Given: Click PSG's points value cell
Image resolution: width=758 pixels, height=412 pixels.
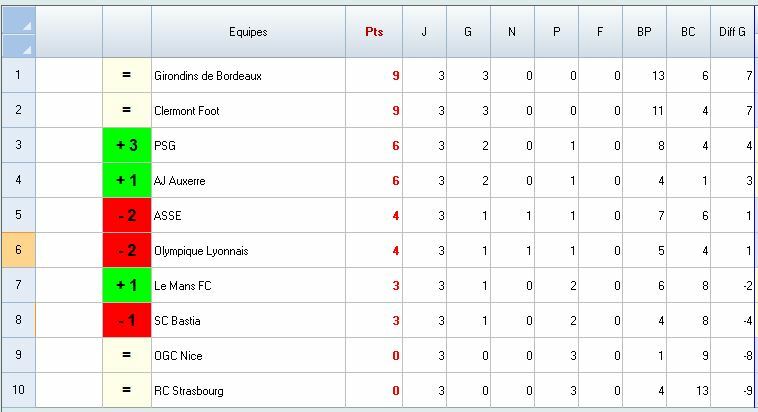Looking at the screenshot, I should click(x=374, y=146).
